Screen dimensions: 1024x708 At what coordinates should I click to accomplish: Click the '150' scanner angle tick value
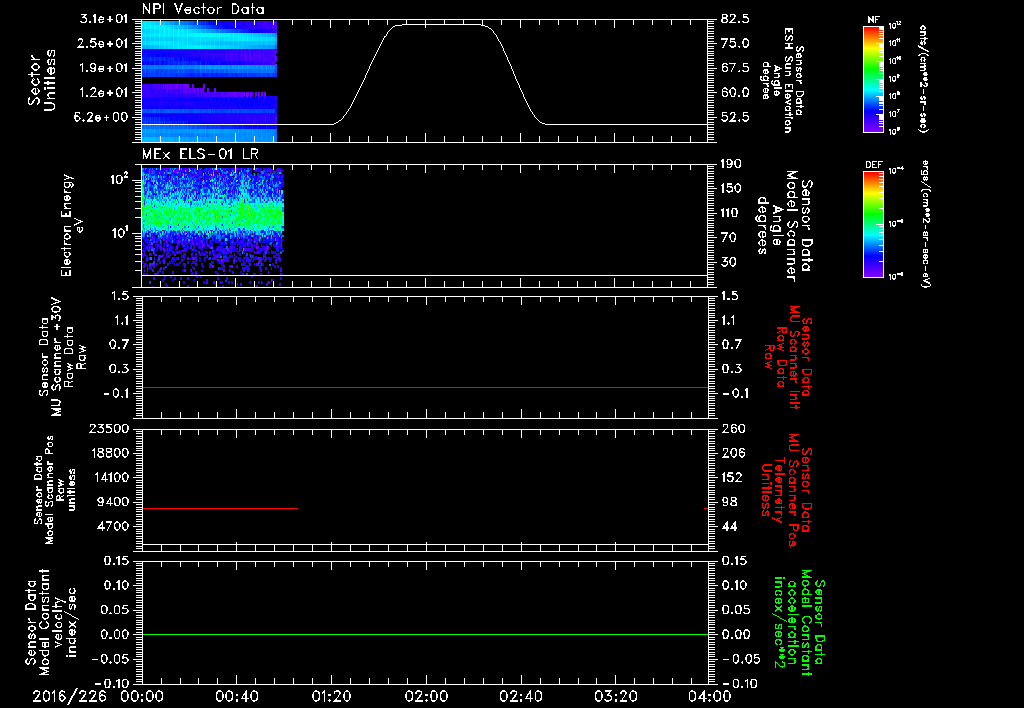tap(731, 189)
